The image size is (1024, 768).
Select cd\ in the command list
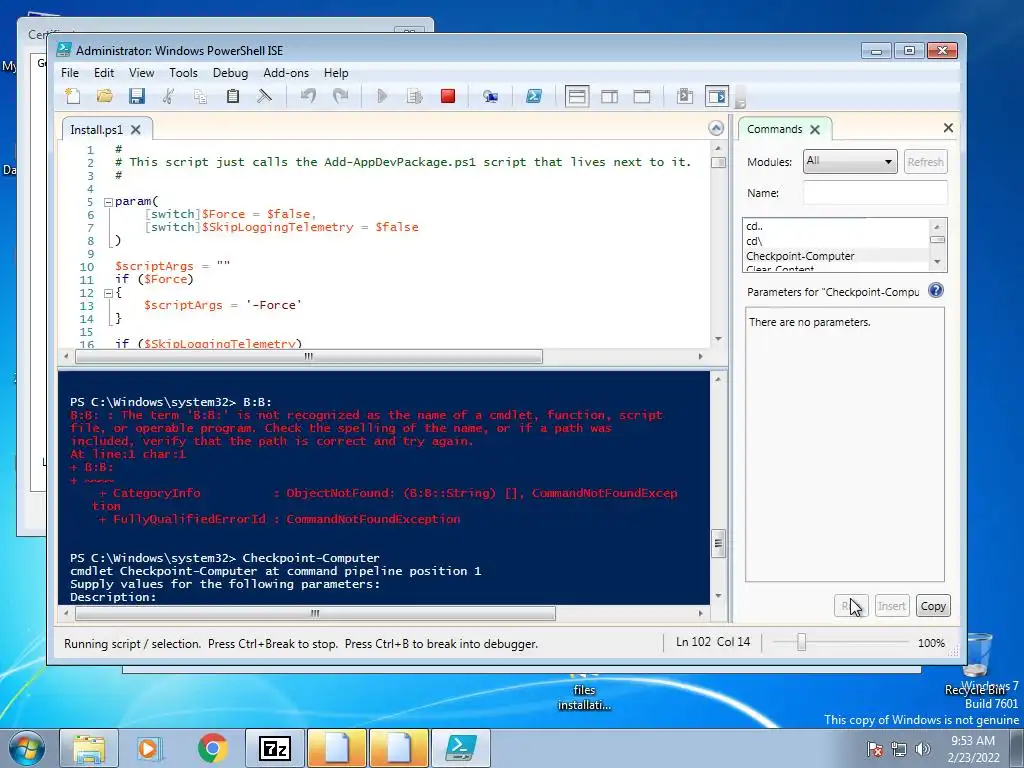point(836,241)
